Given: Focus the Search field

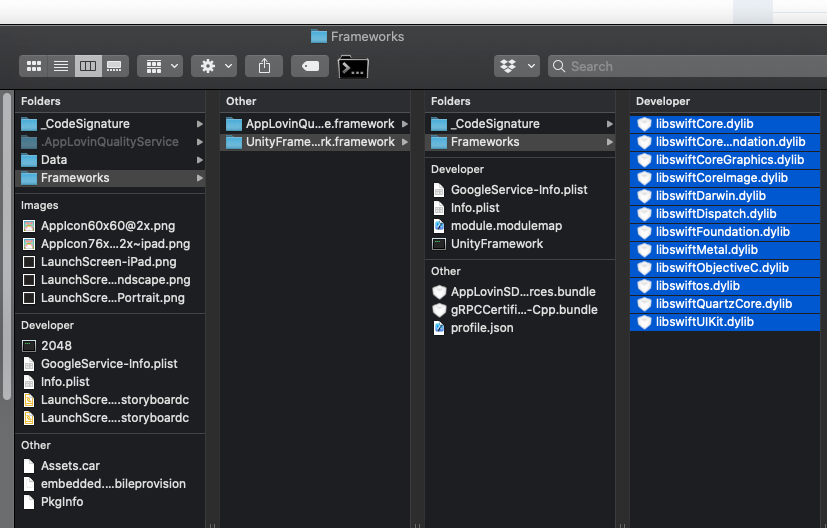Looking at the screenshot, I should 687,66.
